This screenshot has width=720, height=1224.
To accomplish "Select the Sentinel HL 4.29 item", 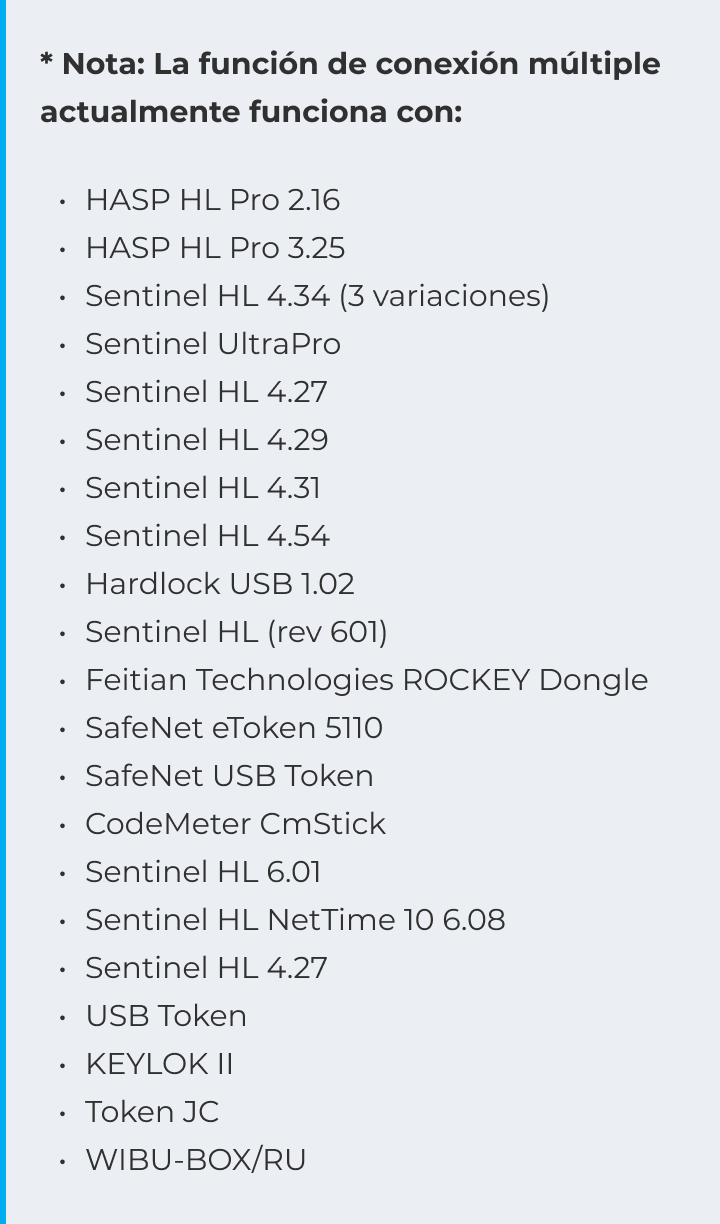I will [207, 440].
